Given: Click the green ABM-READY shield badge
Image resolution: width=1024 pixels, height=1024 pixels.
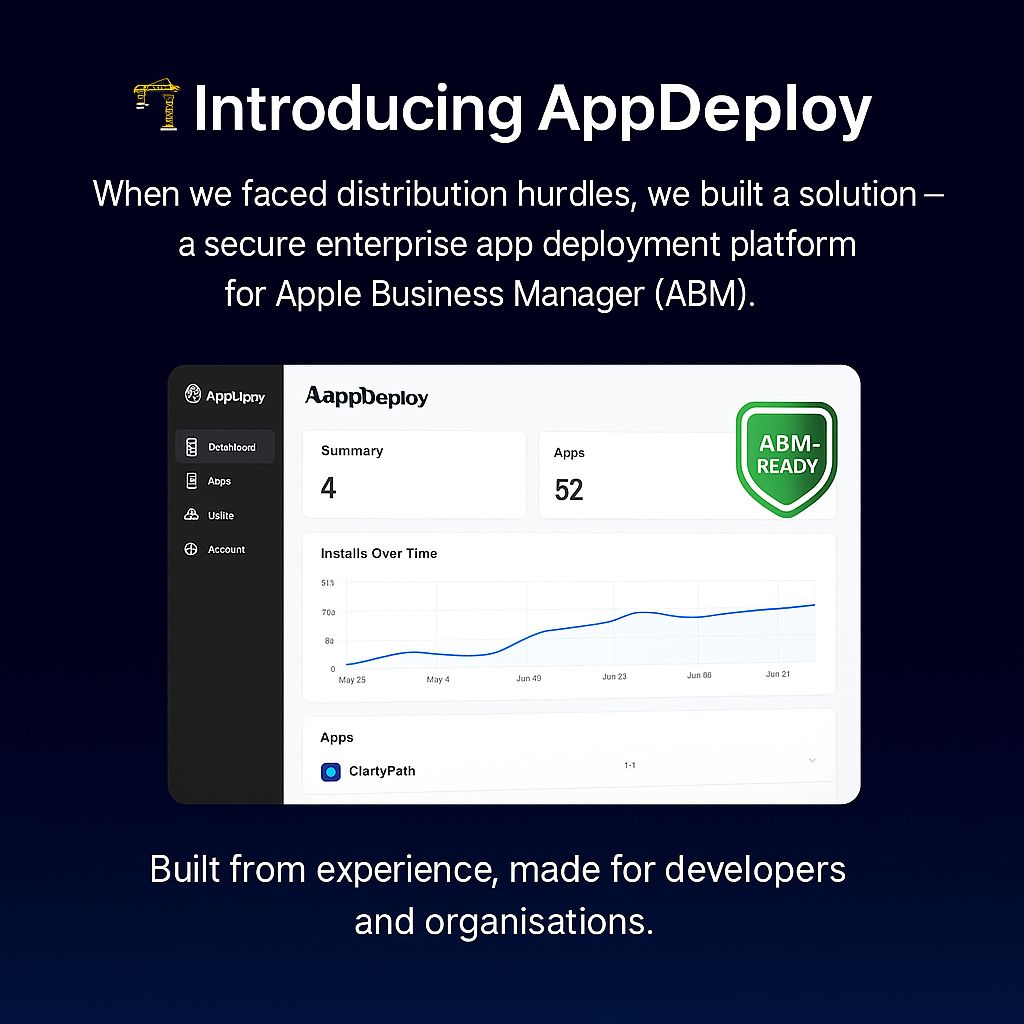Looking at the screenshot, I should click(x=786, y=458).
